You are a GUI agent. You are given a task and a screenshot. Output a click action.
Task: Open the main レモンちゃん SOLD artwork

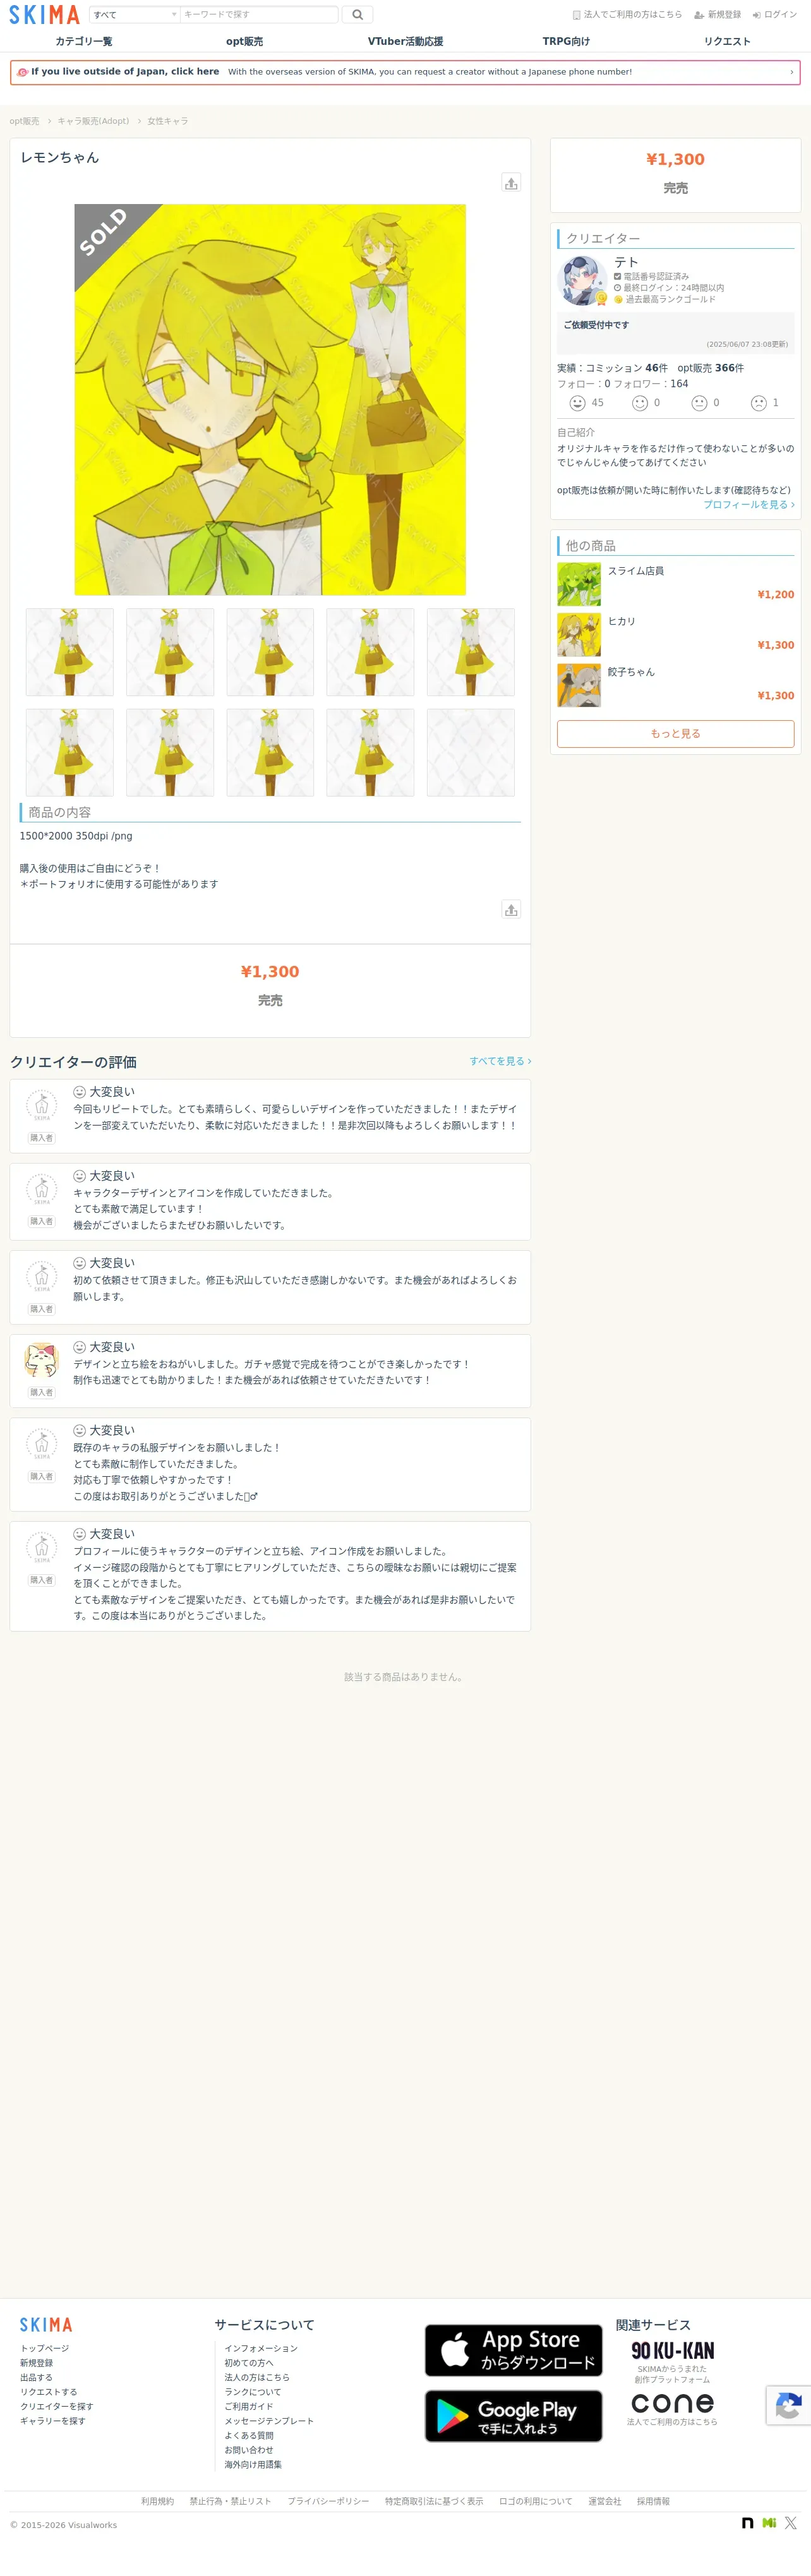pyautogui.click(x=270, y=400)
